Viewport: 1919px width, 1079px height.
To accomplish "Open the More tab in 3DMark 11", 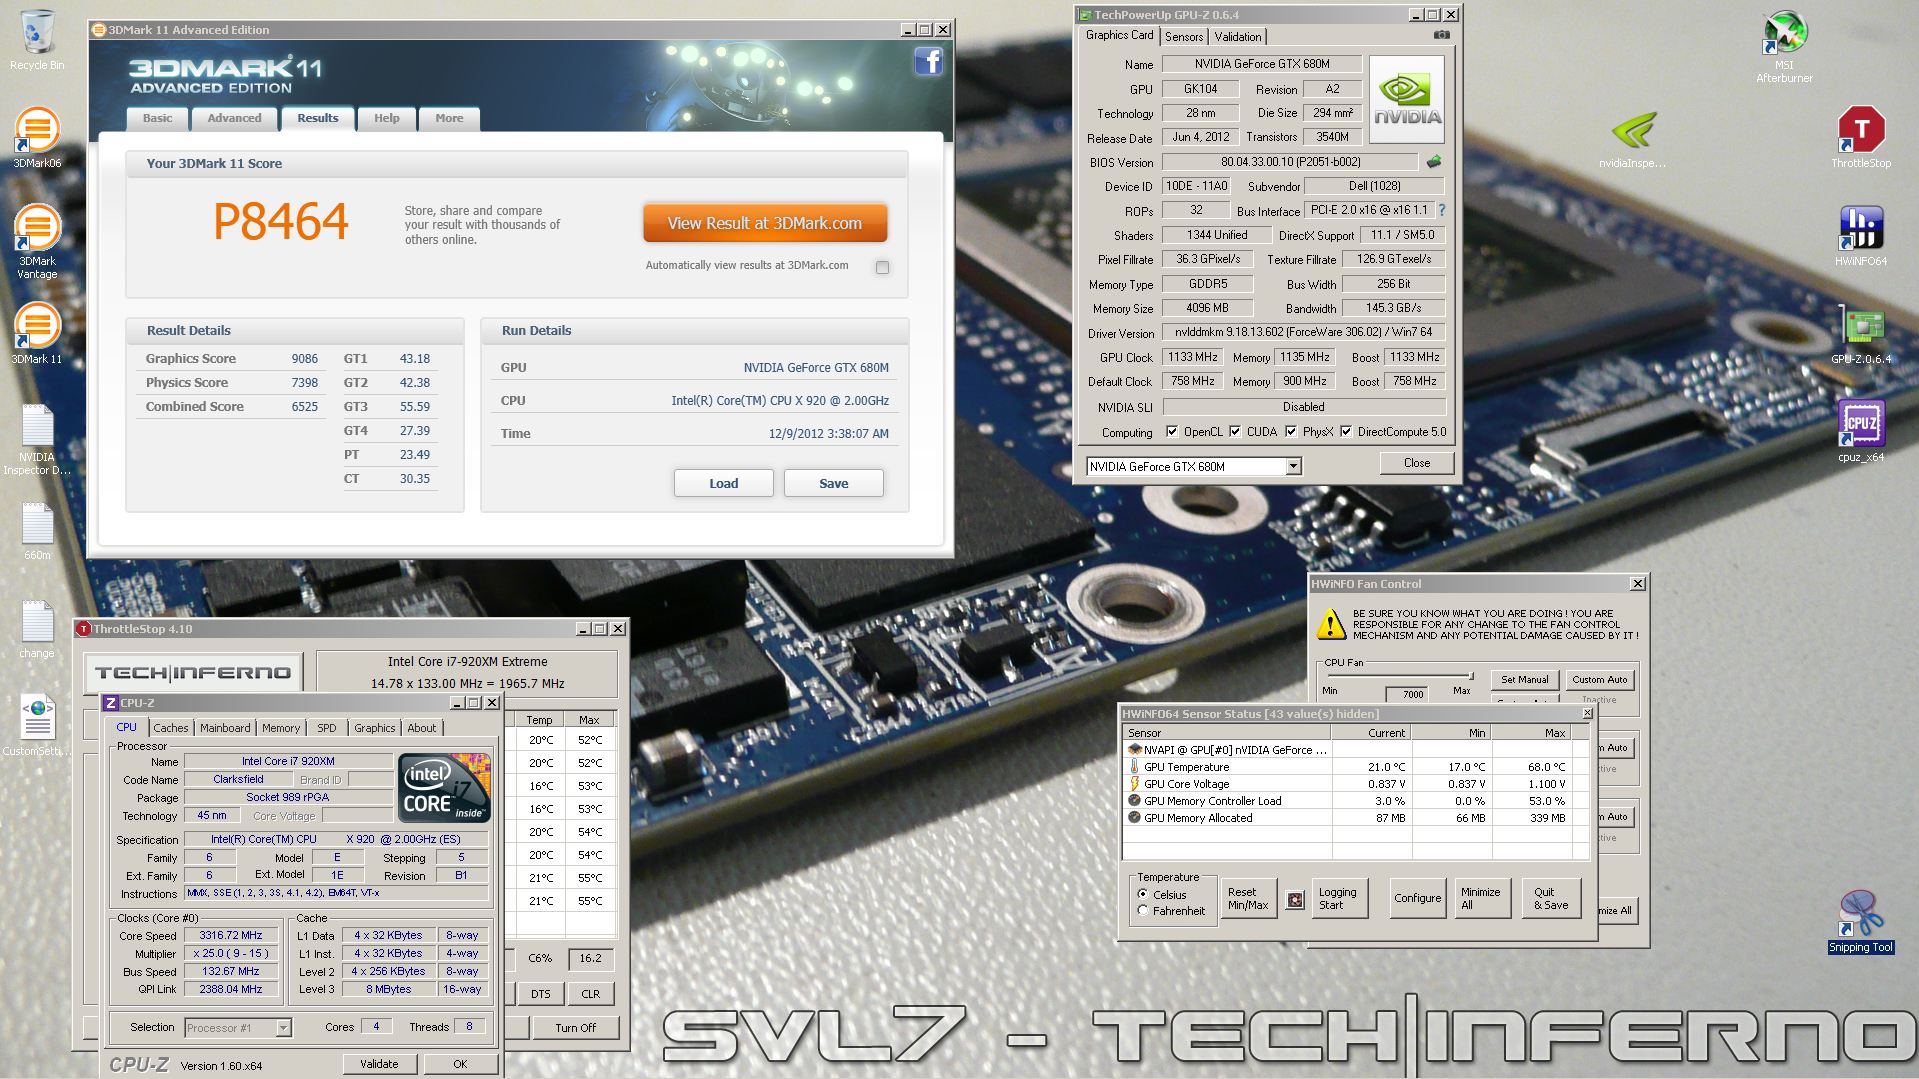I will click(449, 118).
